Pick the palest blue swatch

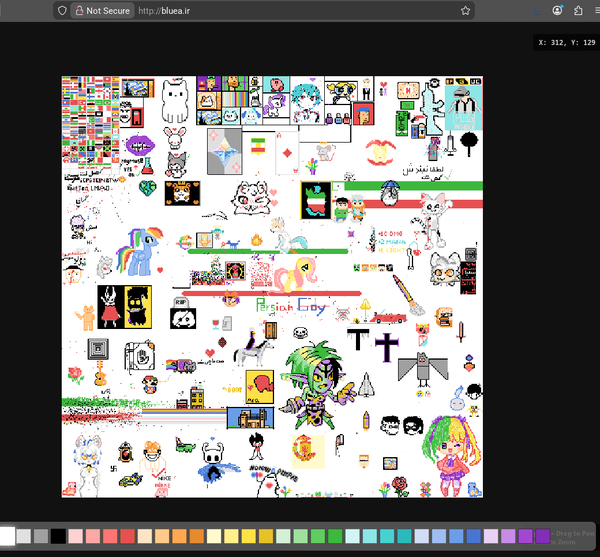(421, 536)
